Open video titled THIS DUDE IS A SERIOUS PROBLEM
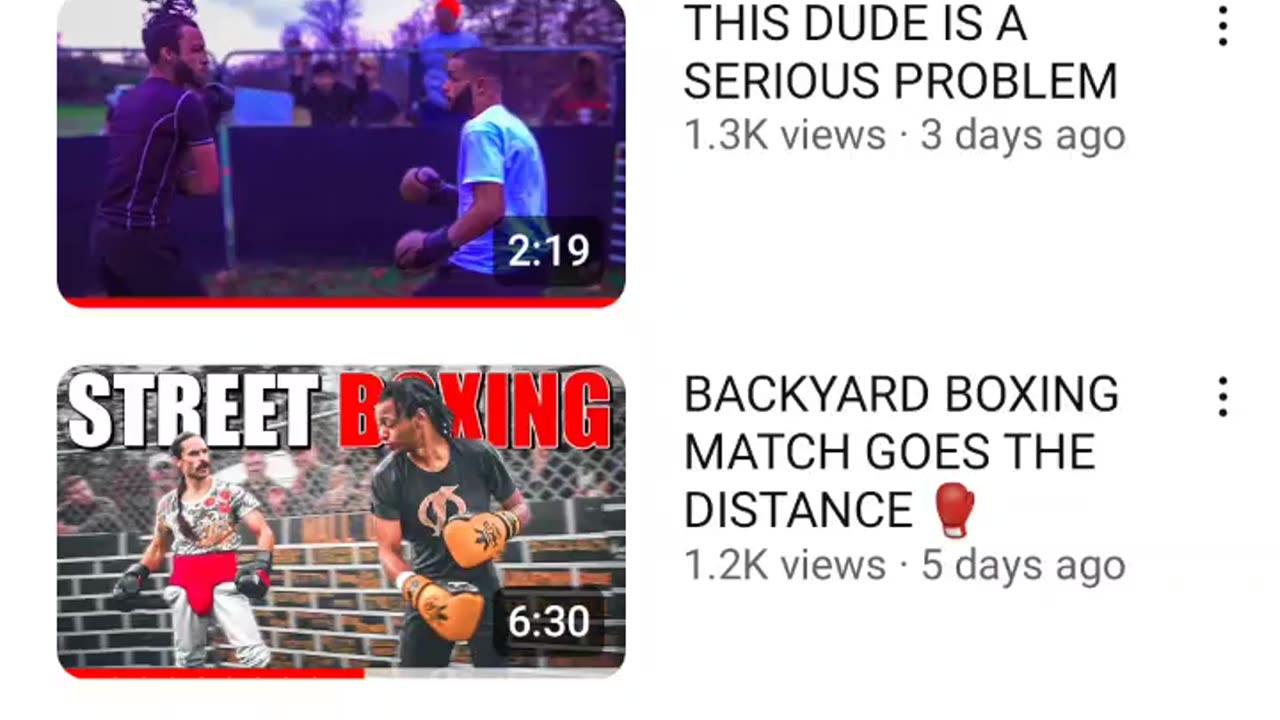Image resolution: width=1280 pixels, height=720 pixels. pyautogui.click(x=900, y=52)
